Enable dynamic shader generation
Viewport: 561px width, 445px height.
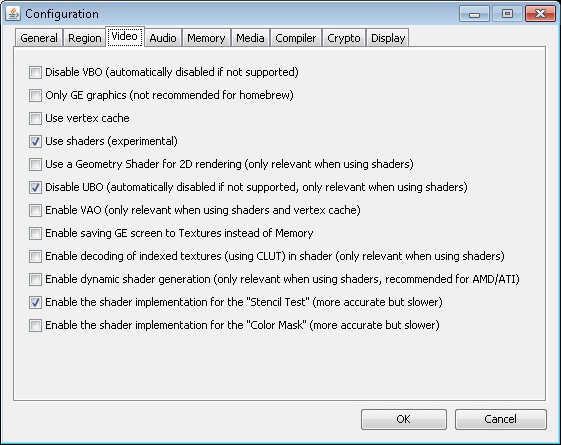(35, 279)
